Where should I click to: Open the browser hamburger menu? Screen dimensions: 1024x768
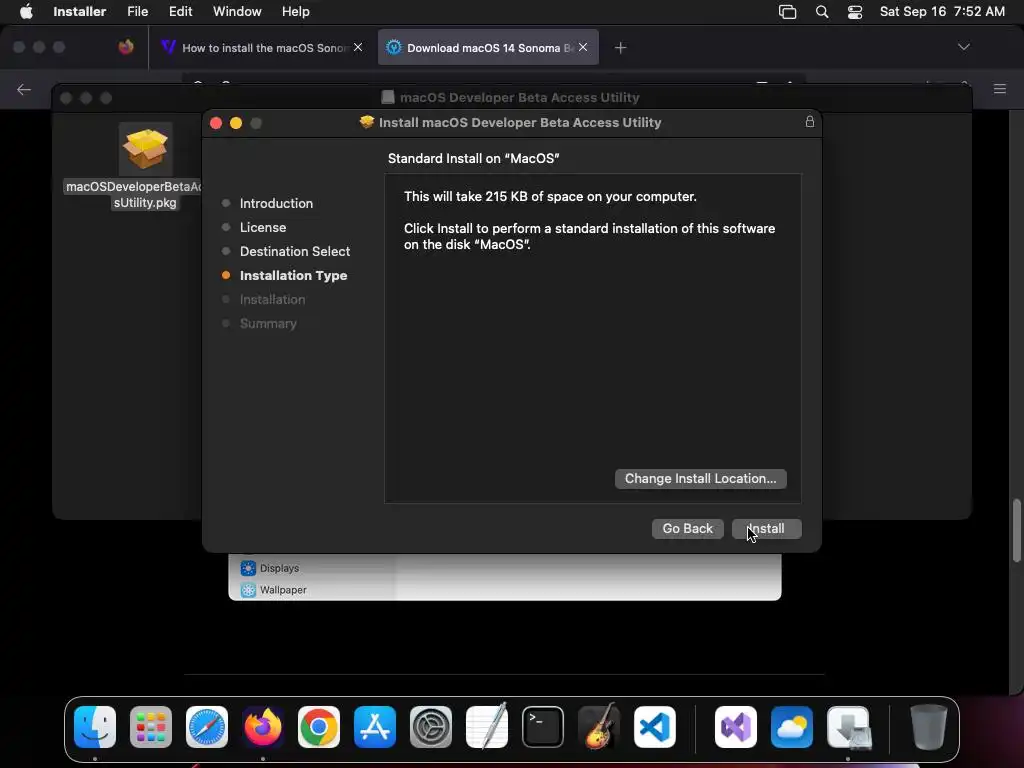1000,89
